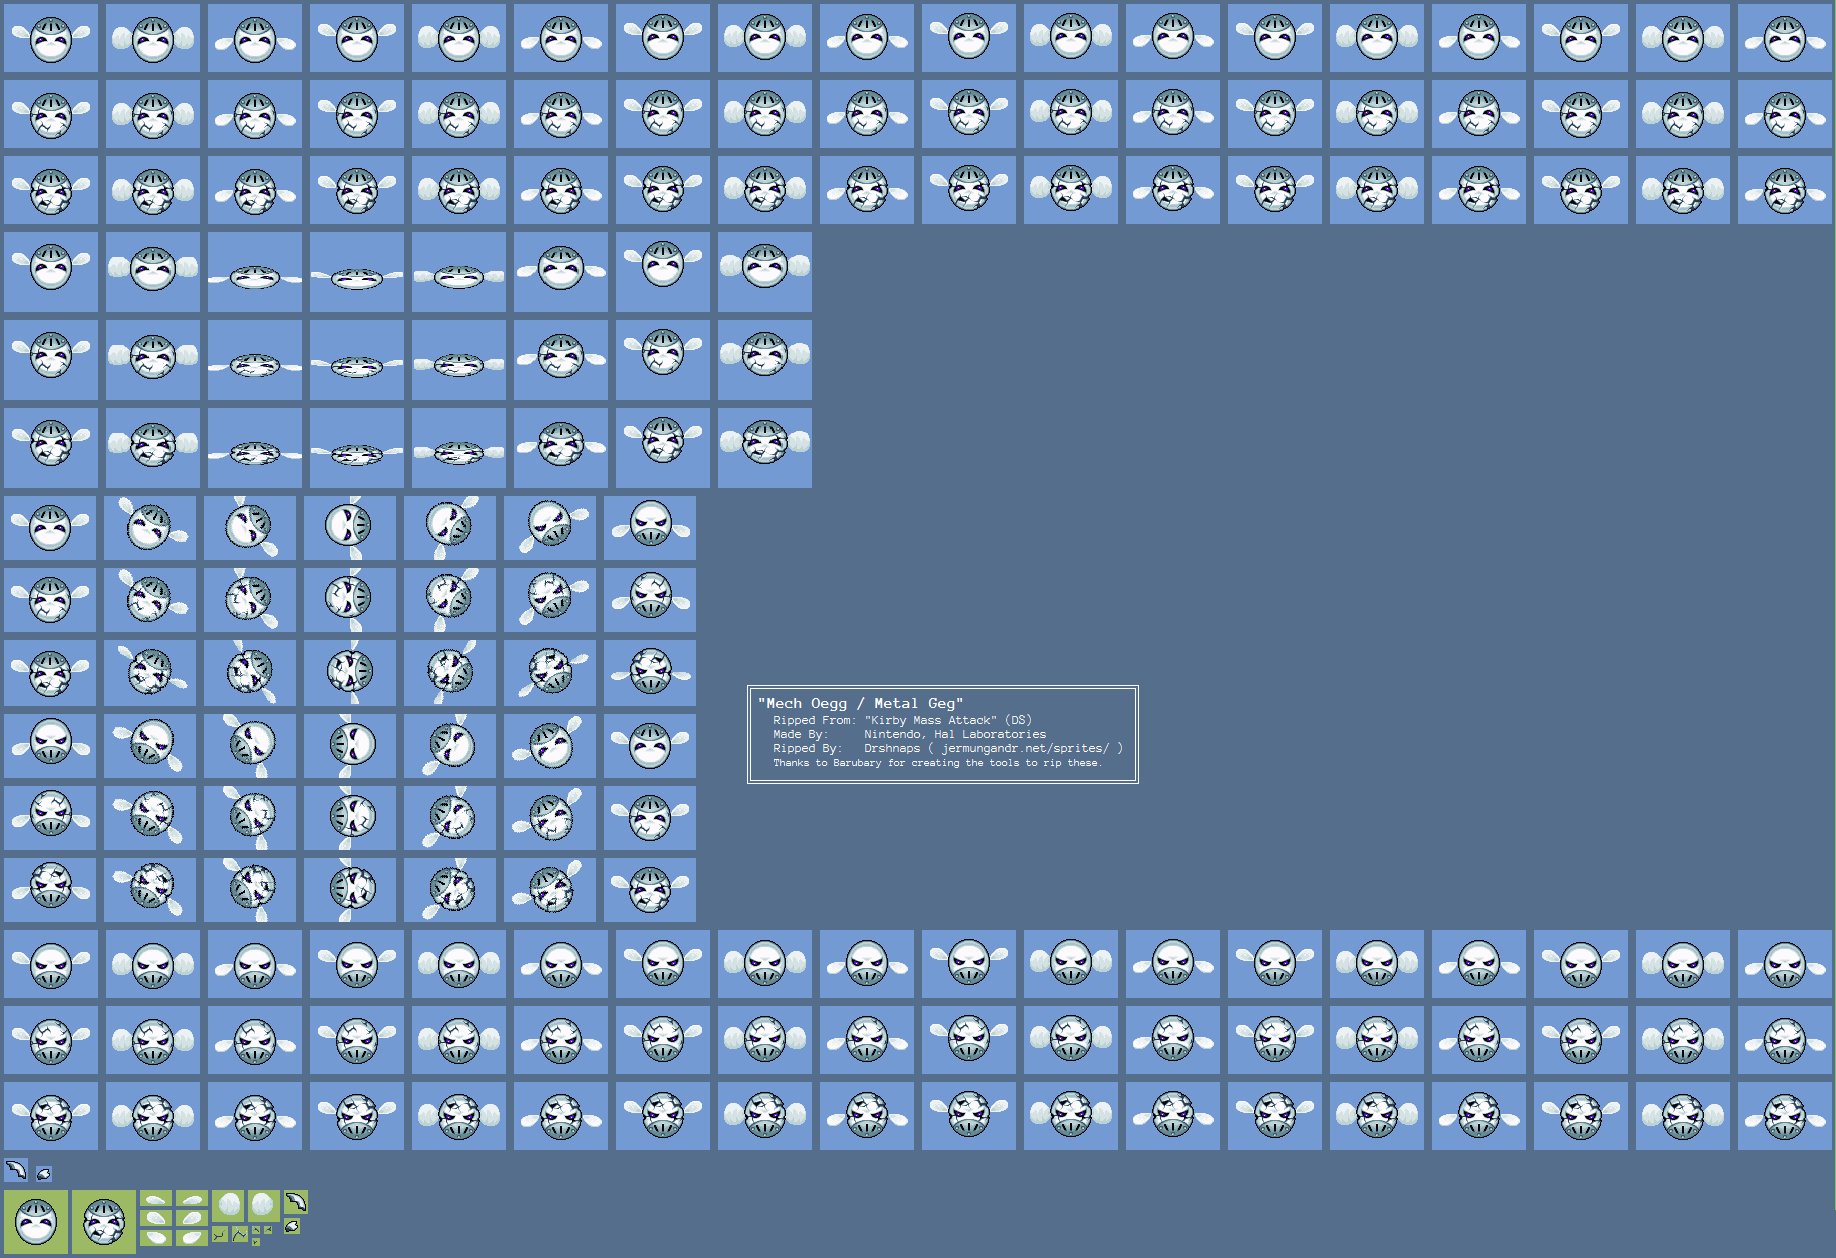Click the "Made By: Nintendo, Hal Laboratories" line
The height and width of the screenshot is (1258, 1836).
coord(909,734)
